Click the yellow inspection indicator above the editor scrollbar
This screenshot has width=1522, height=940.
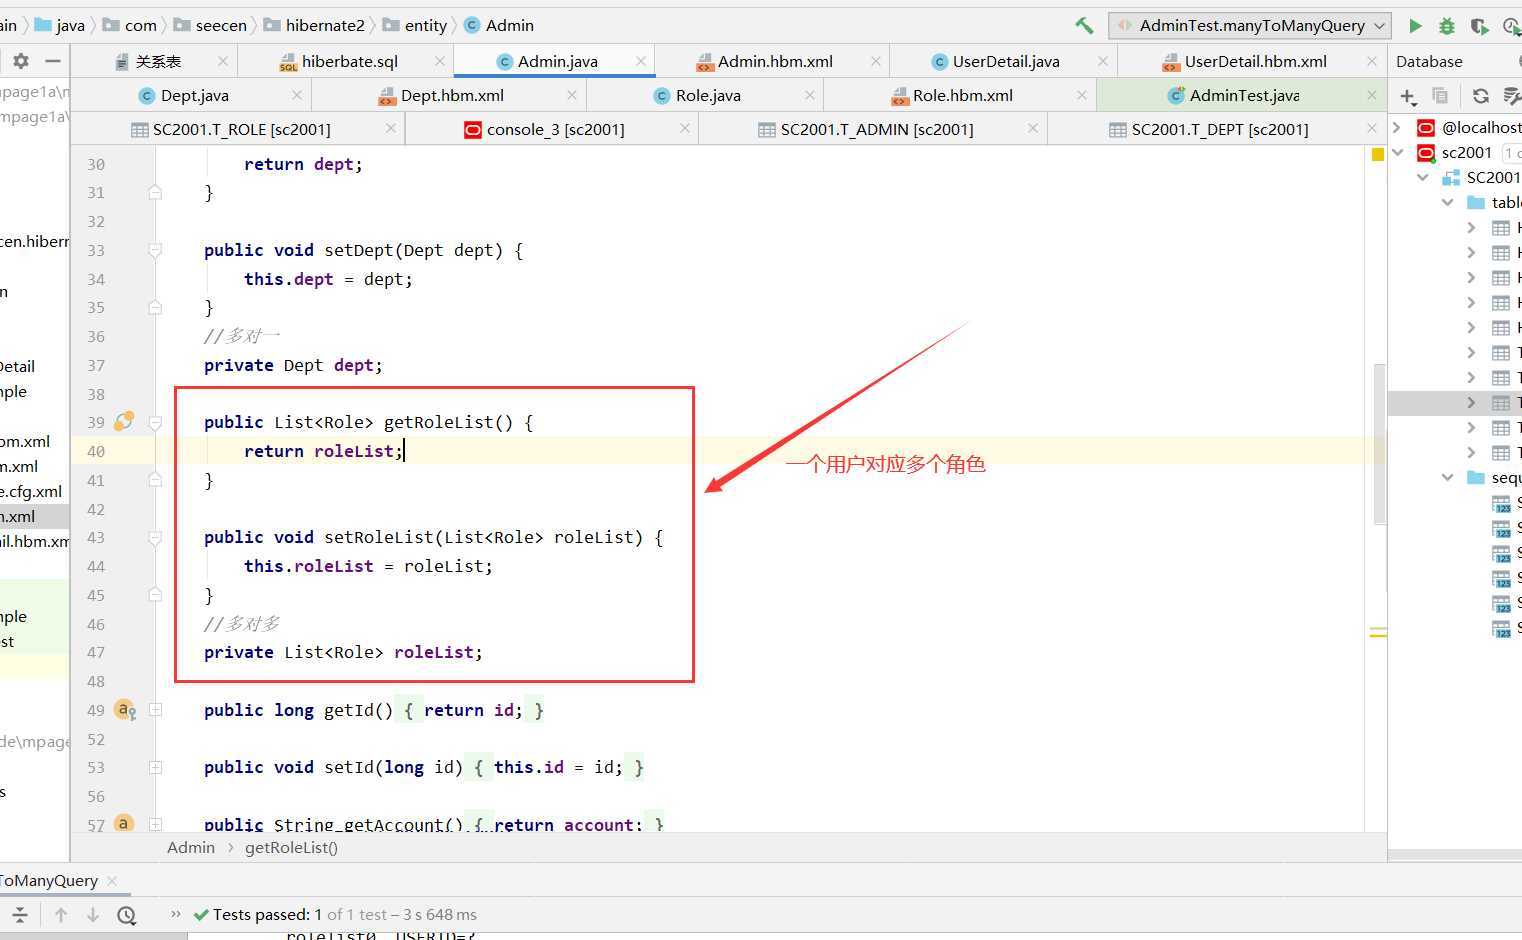click(1378, 154)
